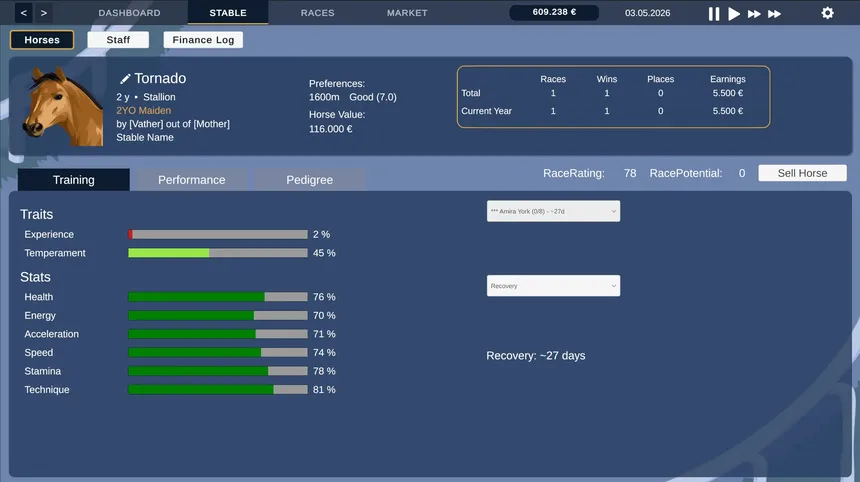Pause the game simulation
This screenshot has width=860, height=482.
(714, 14)
